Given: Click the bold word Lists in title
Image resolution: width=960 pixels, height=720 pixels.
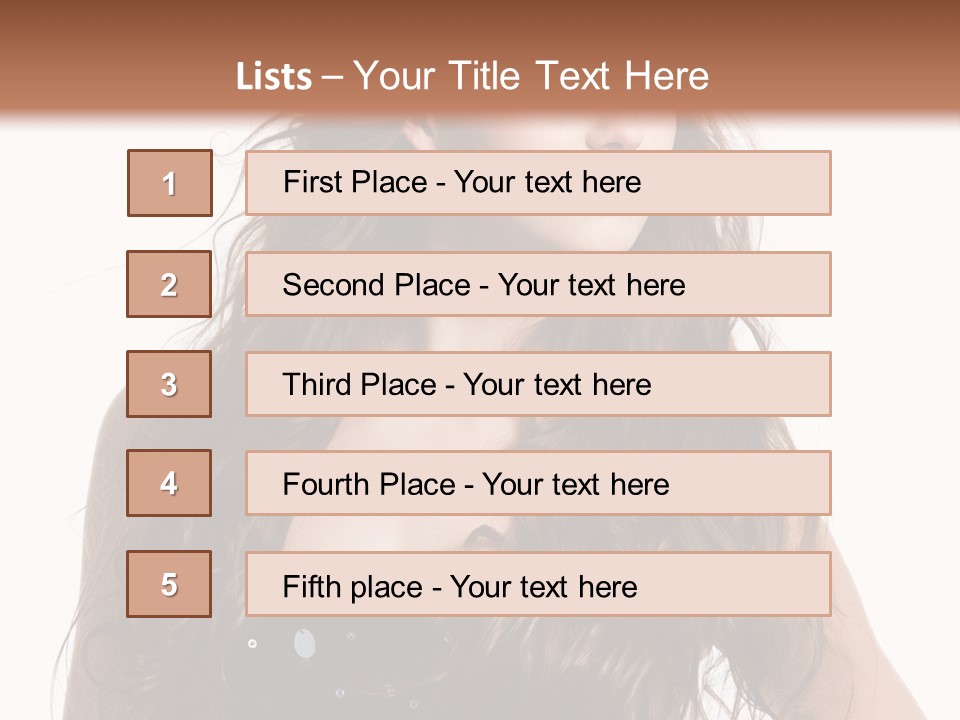Looking at the screenshot, I should pos(274,77).
